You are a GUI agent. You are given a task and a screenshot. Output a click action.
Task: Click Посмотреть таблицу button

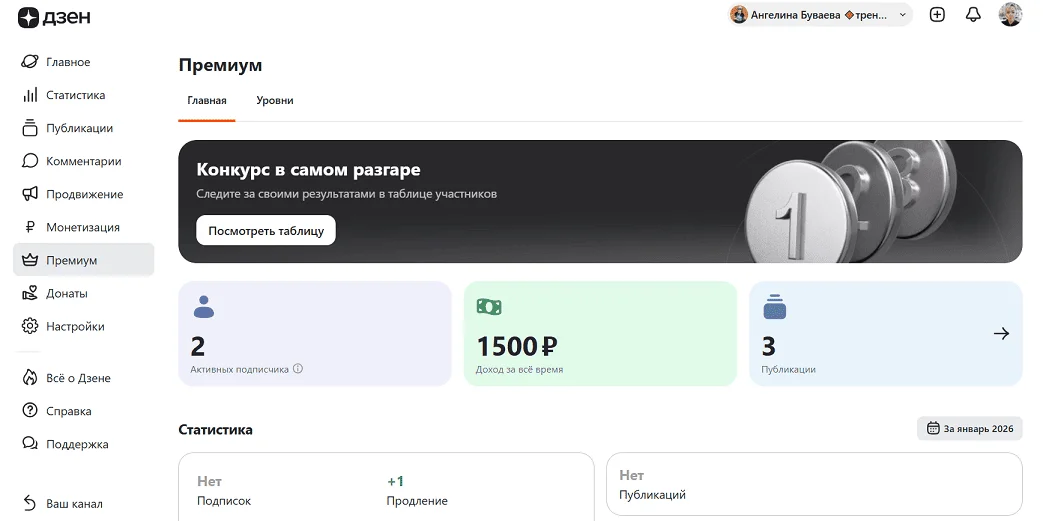[266, 231]
